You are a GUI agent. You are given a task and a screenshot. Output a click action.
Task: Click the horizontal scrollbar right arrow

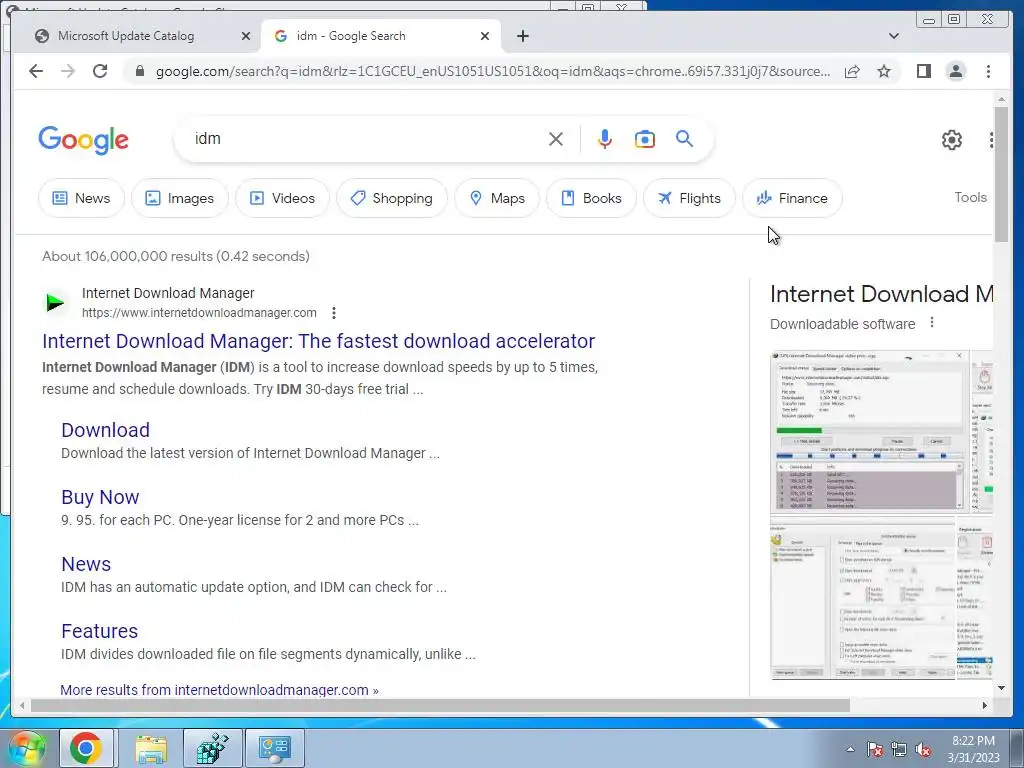point(985,705)
